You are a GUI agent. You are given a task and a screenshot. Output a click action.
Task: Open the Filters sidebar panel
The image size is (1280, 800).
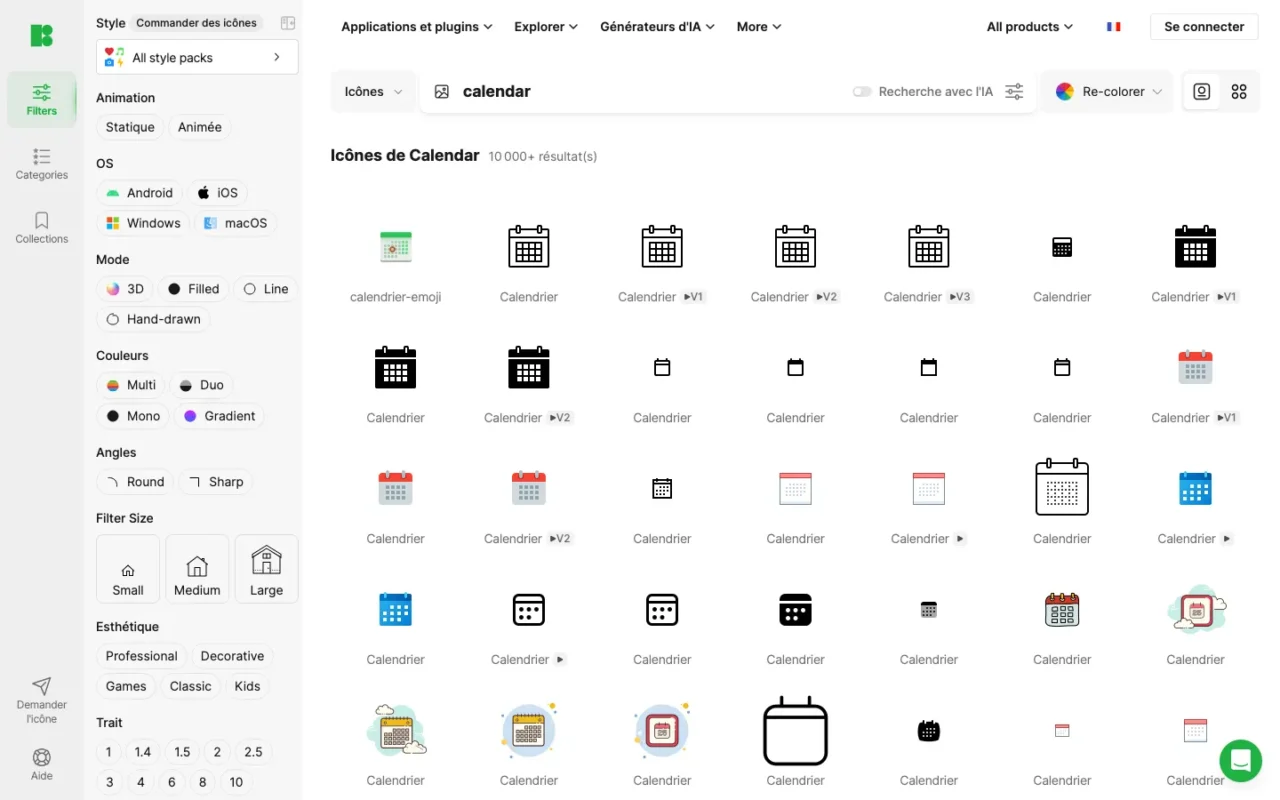(42, 99)
